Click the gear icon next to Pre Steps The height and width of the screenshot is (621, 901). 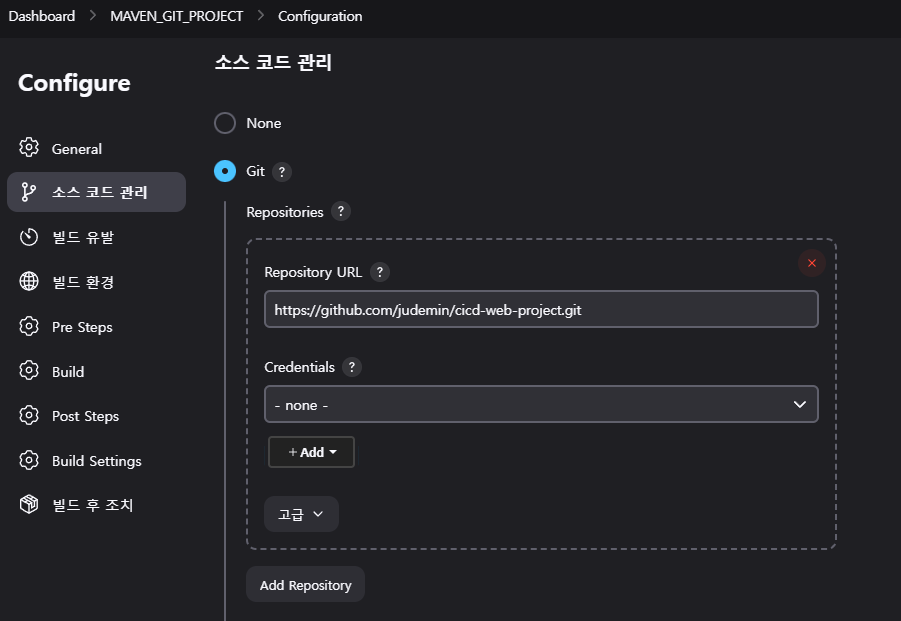[x=29, y=326]
